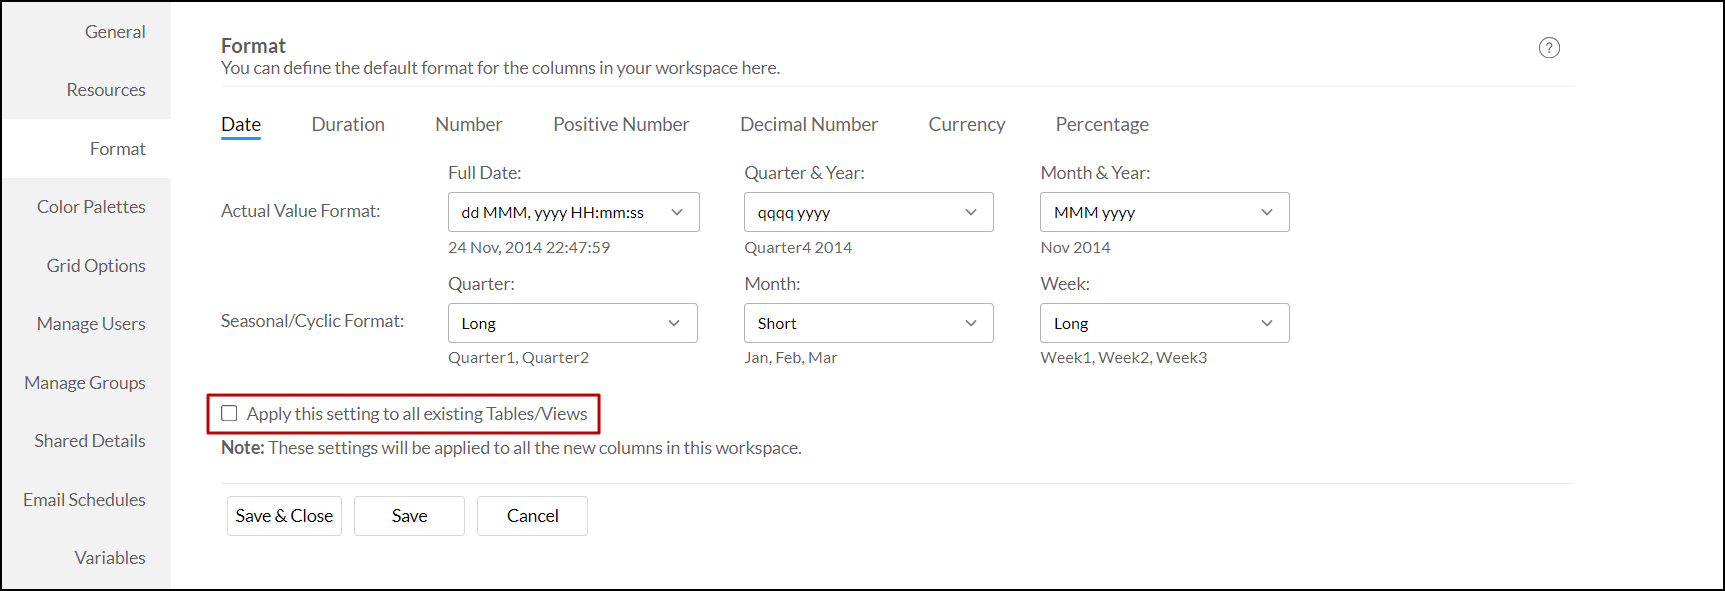1725x591 pixels.
Task: Open the Month & Year format dropdown
Action: (1164, 212)
